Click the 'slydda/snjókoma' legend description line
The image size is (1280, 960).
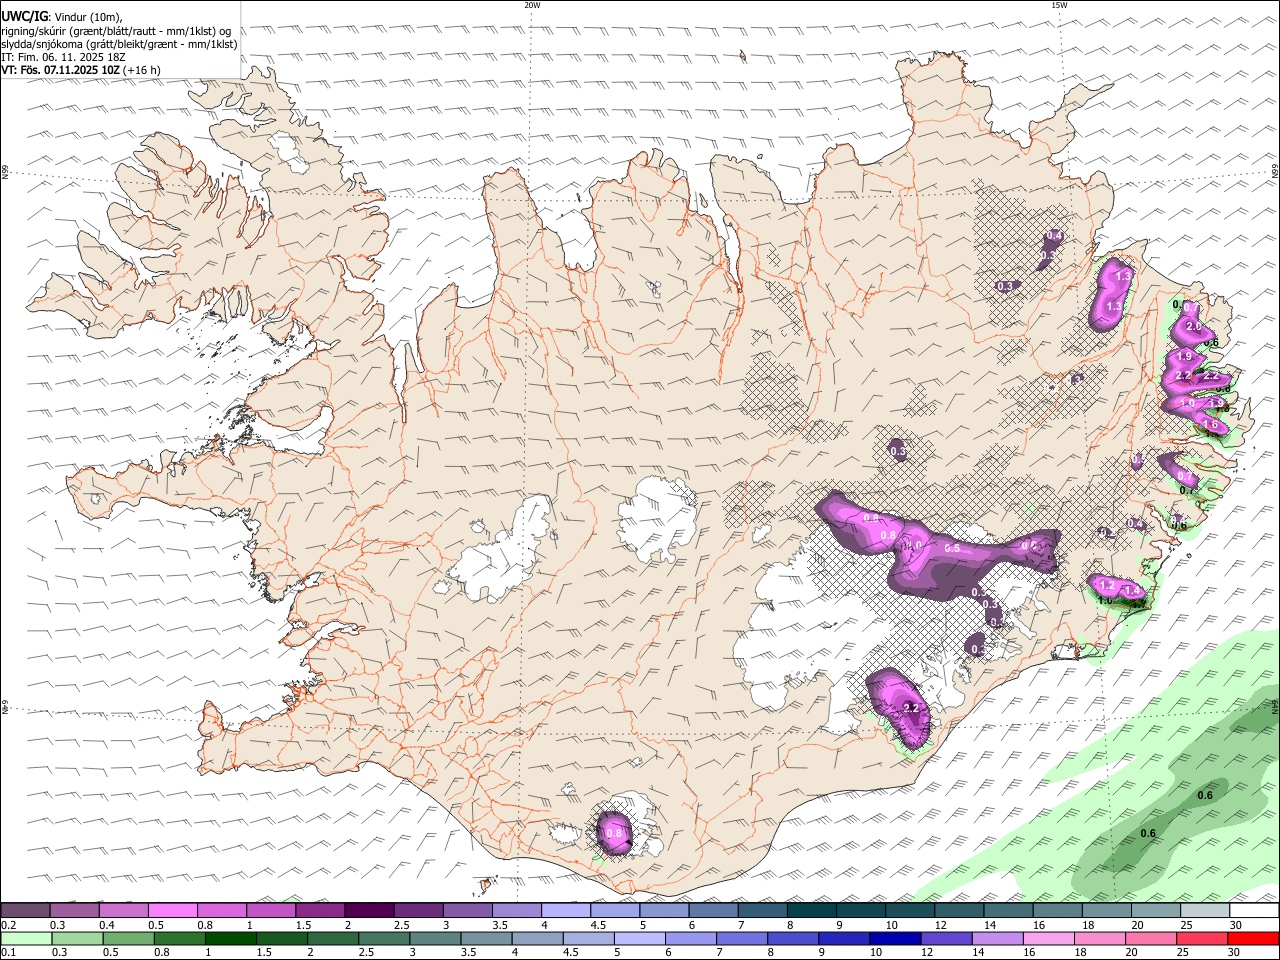[x=119, y=44]
